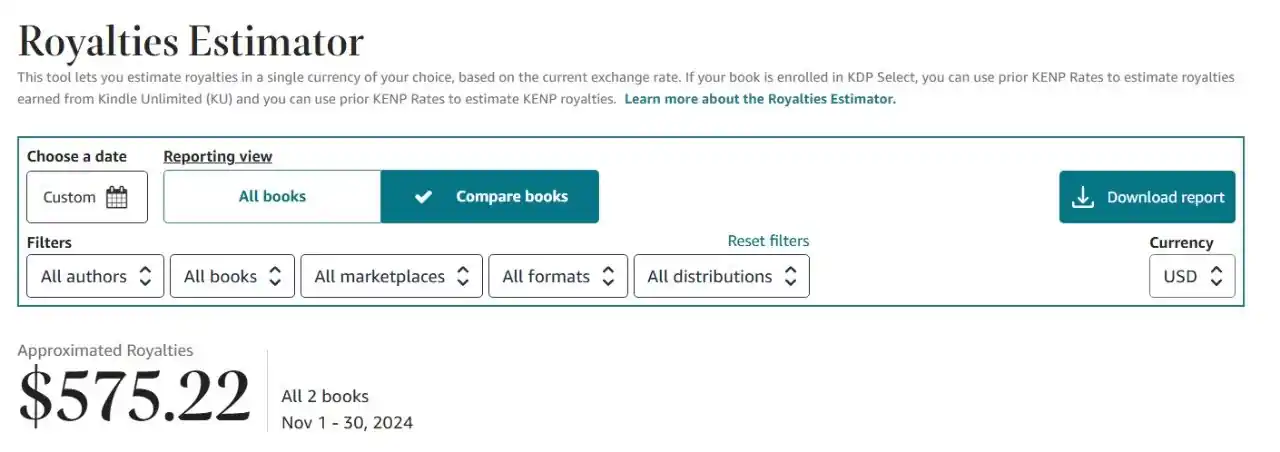Open the Custom date picker
Viewport: 1280px width, 452px height.
87,197
